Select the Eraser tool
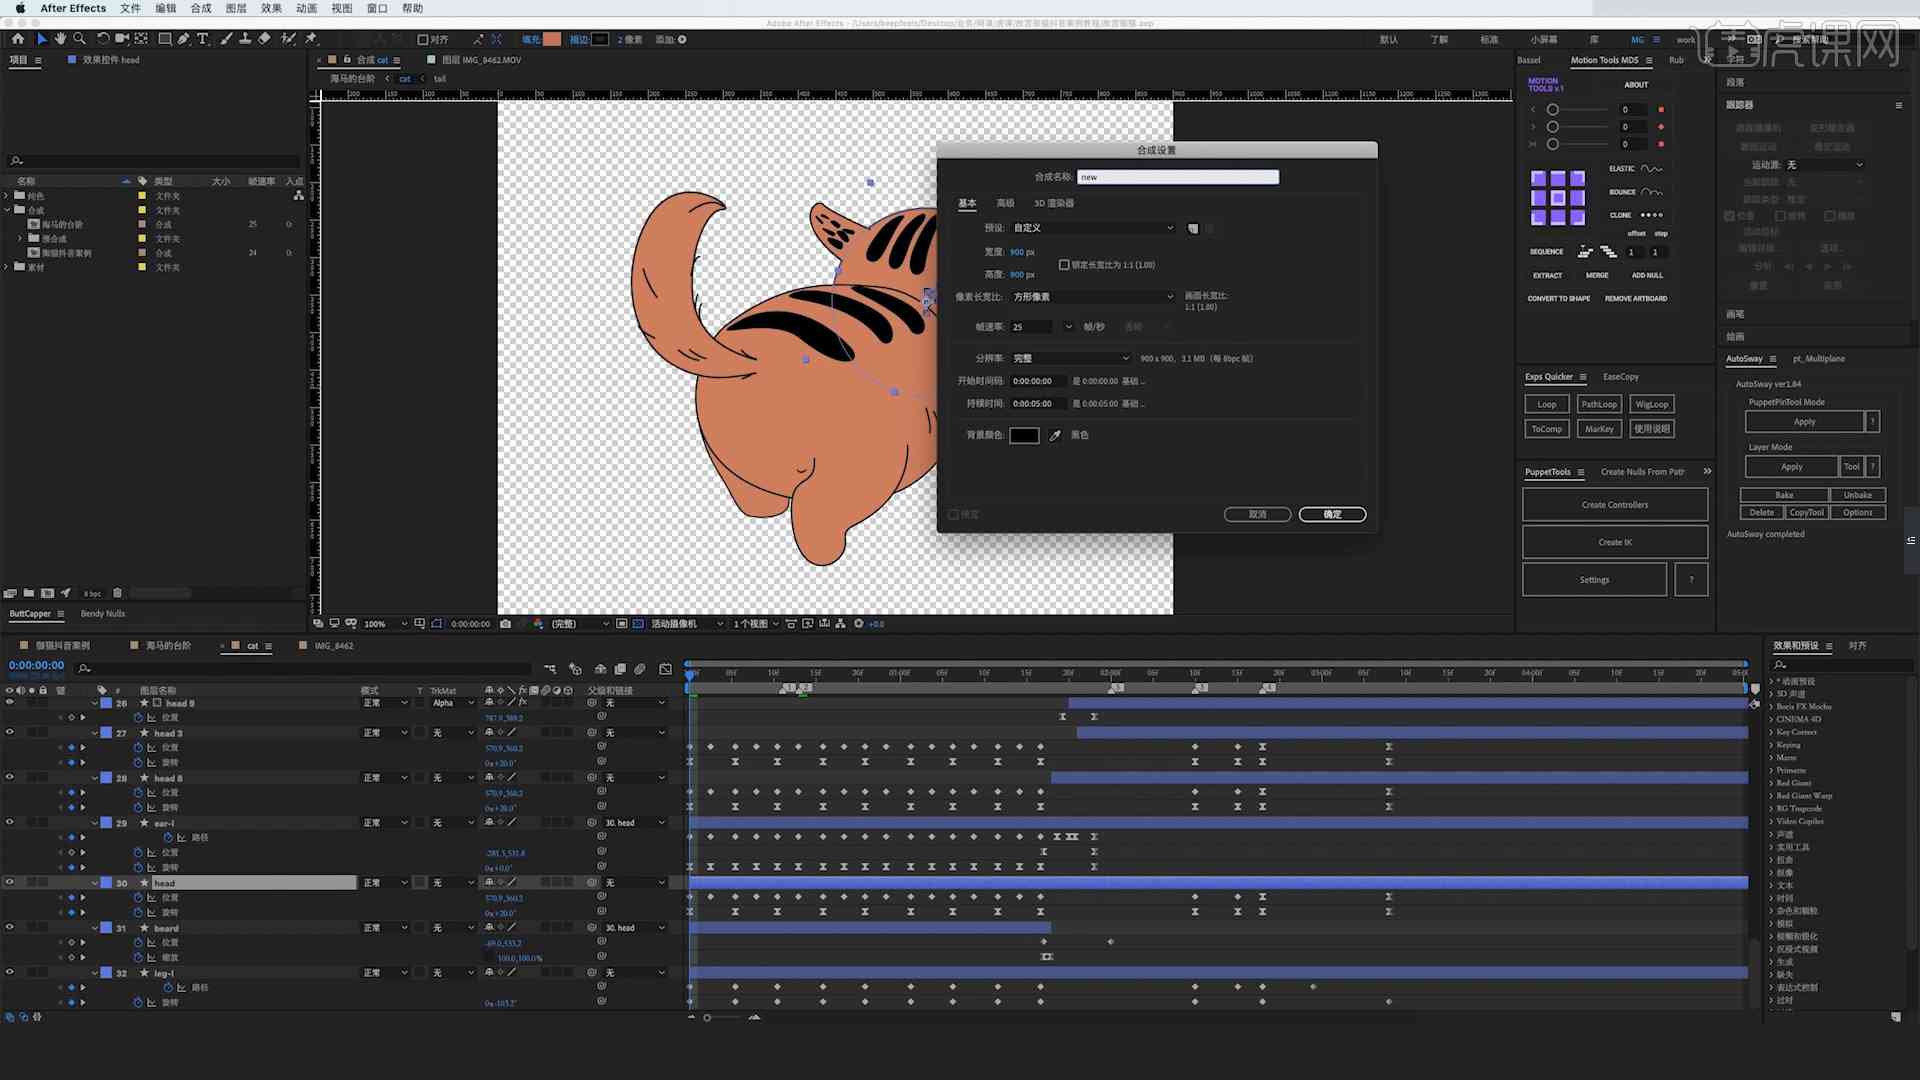The image size is (1920, 1080). tap(264, 39)
